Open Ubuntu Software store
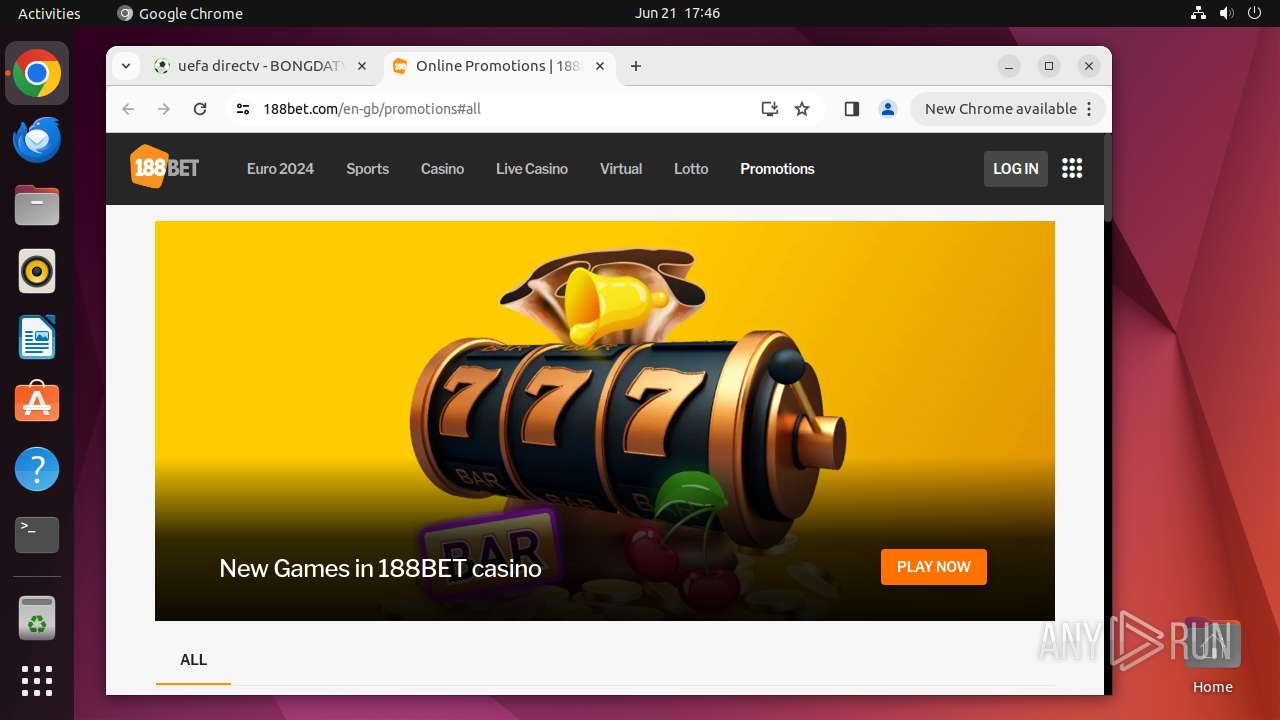 [37, 403]
